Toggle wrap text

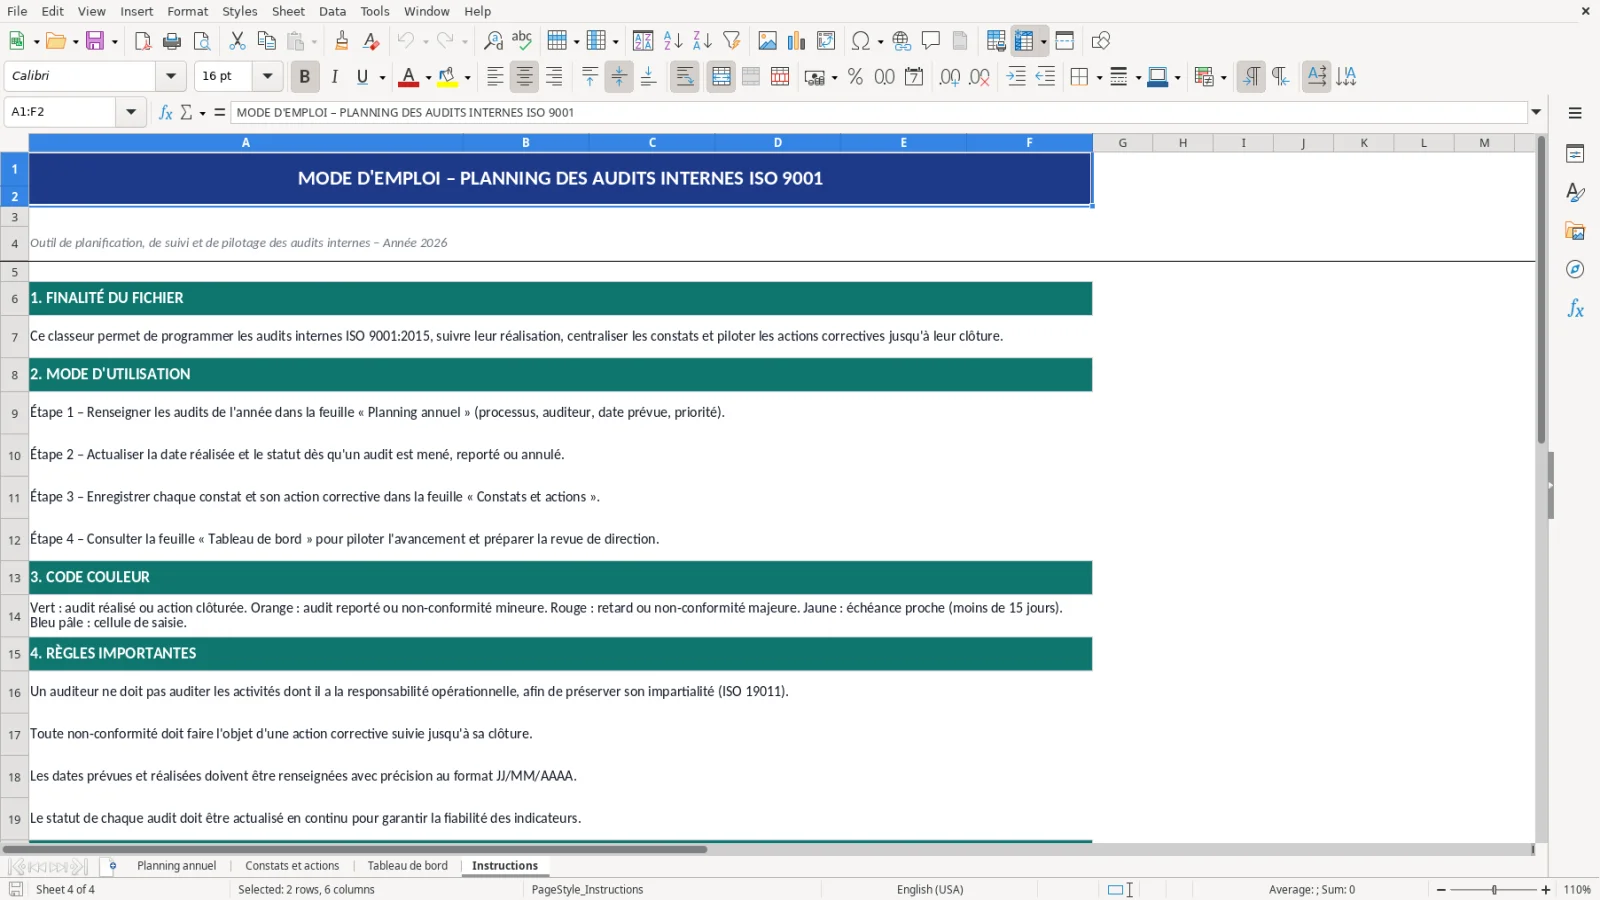pyautogui.click(x=685, y=77)
